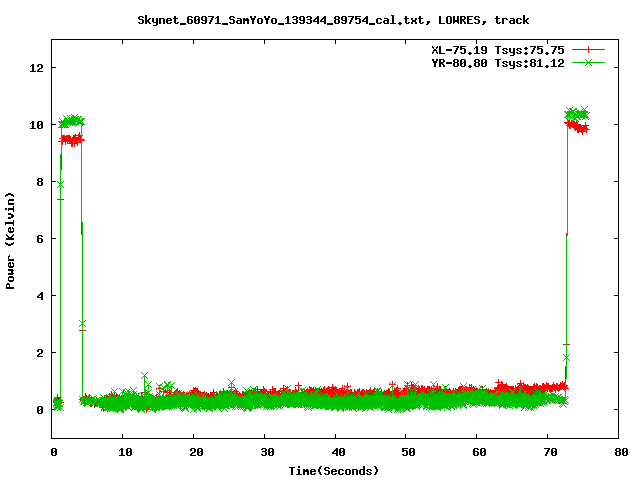The width and height of the screenshot is (640, 480).
Task: Click the Time(Seconds) x-axis label
Action: click(x=335, y=470)
